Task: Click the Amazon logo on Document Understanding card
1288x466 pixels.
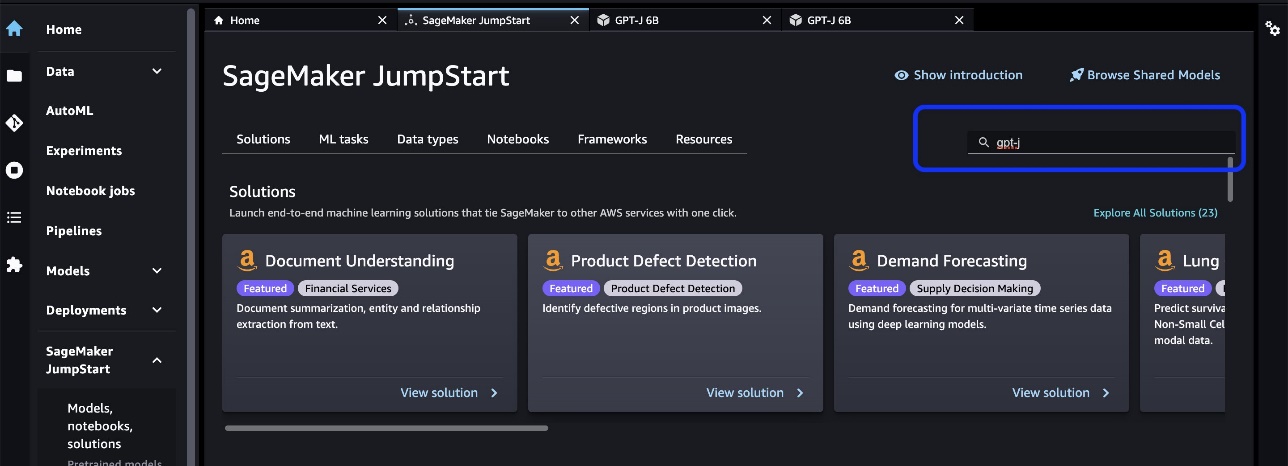Action: click(x=247, y=261)
